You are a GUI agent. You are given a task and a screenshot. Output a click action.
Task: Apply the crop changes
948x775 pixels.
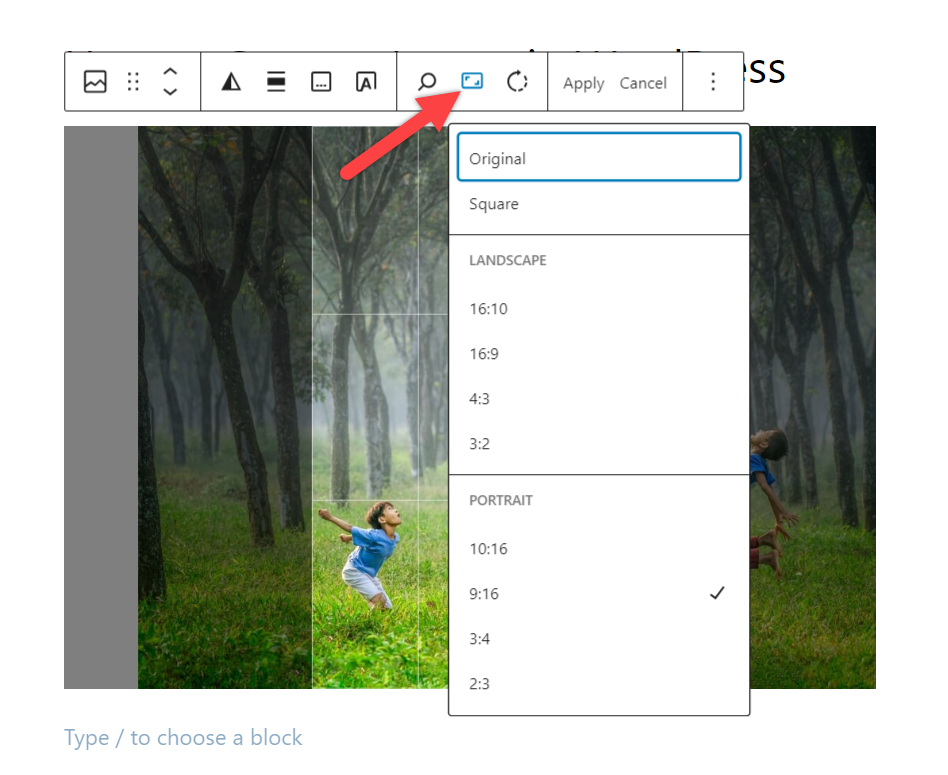583,83
